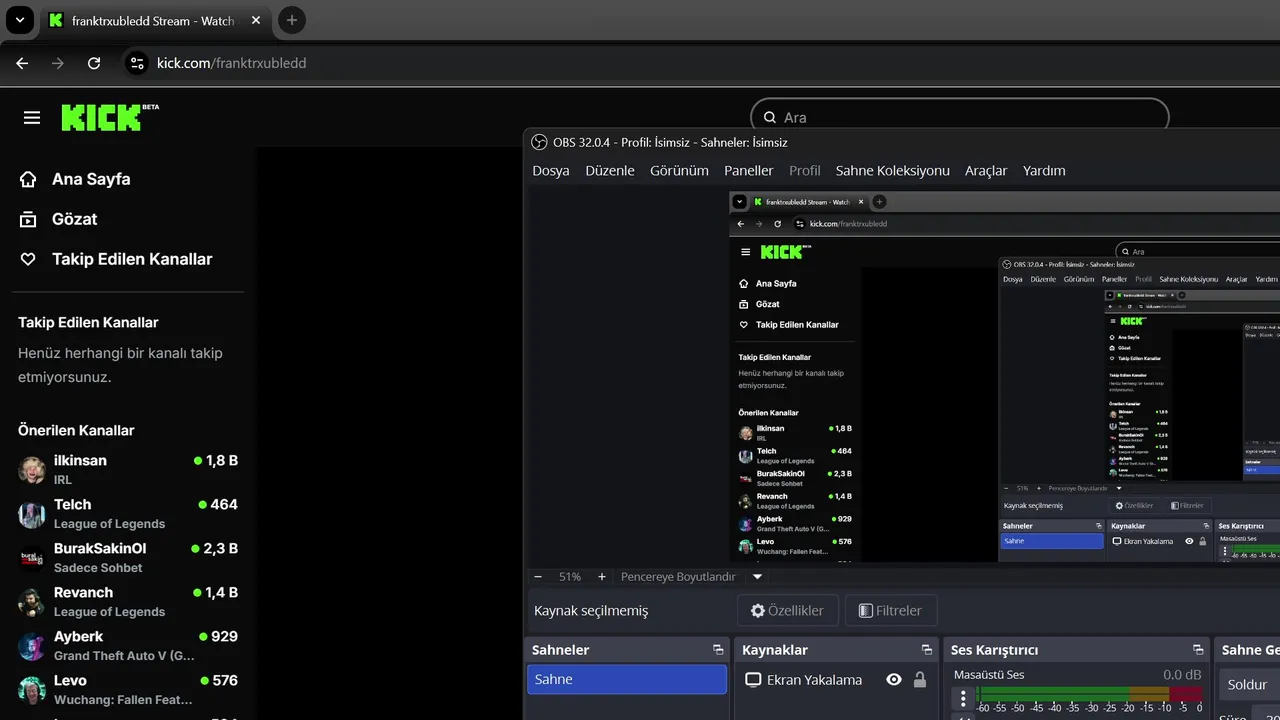
Task: Click the search magnifier icon in Kick
Action: tap(770, 117)
